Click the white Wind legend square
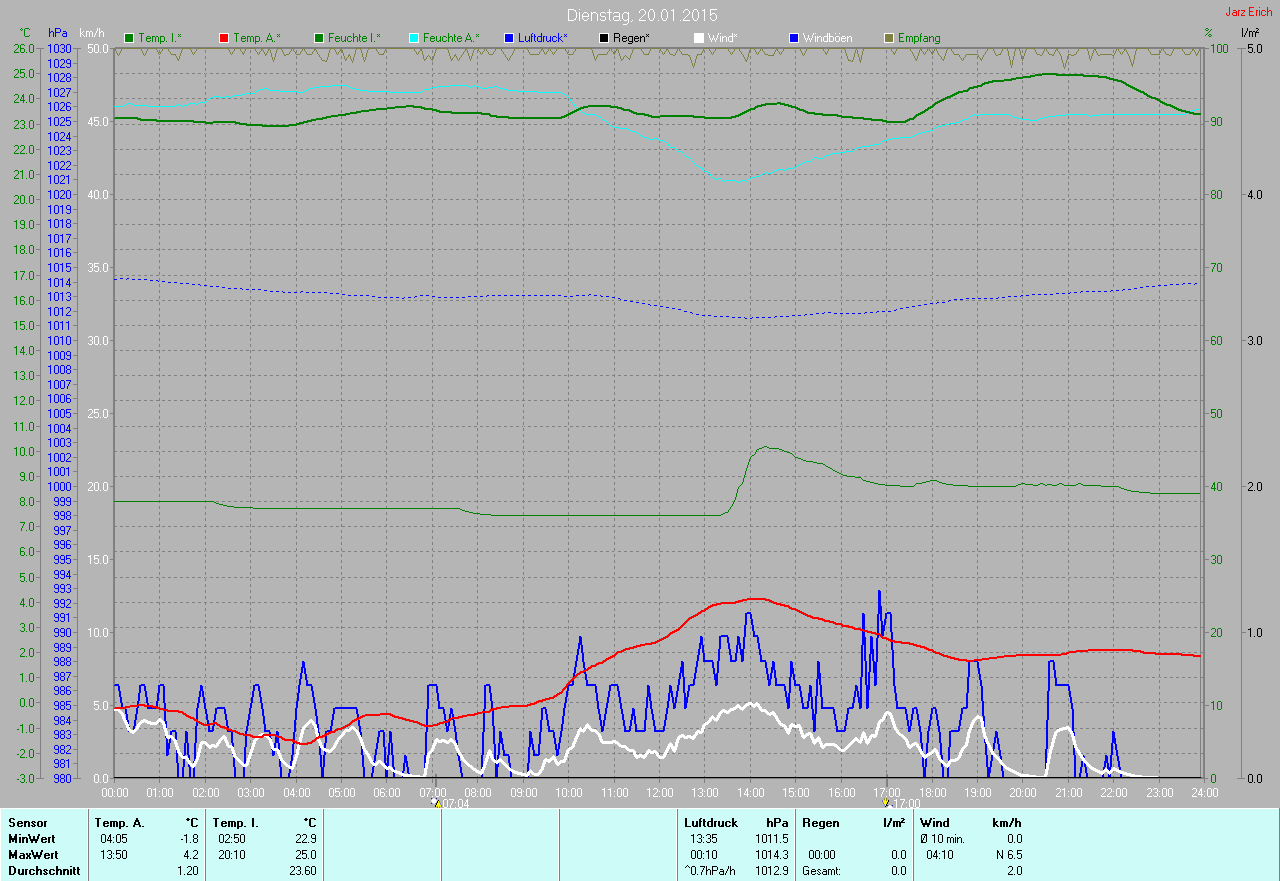 699,38
